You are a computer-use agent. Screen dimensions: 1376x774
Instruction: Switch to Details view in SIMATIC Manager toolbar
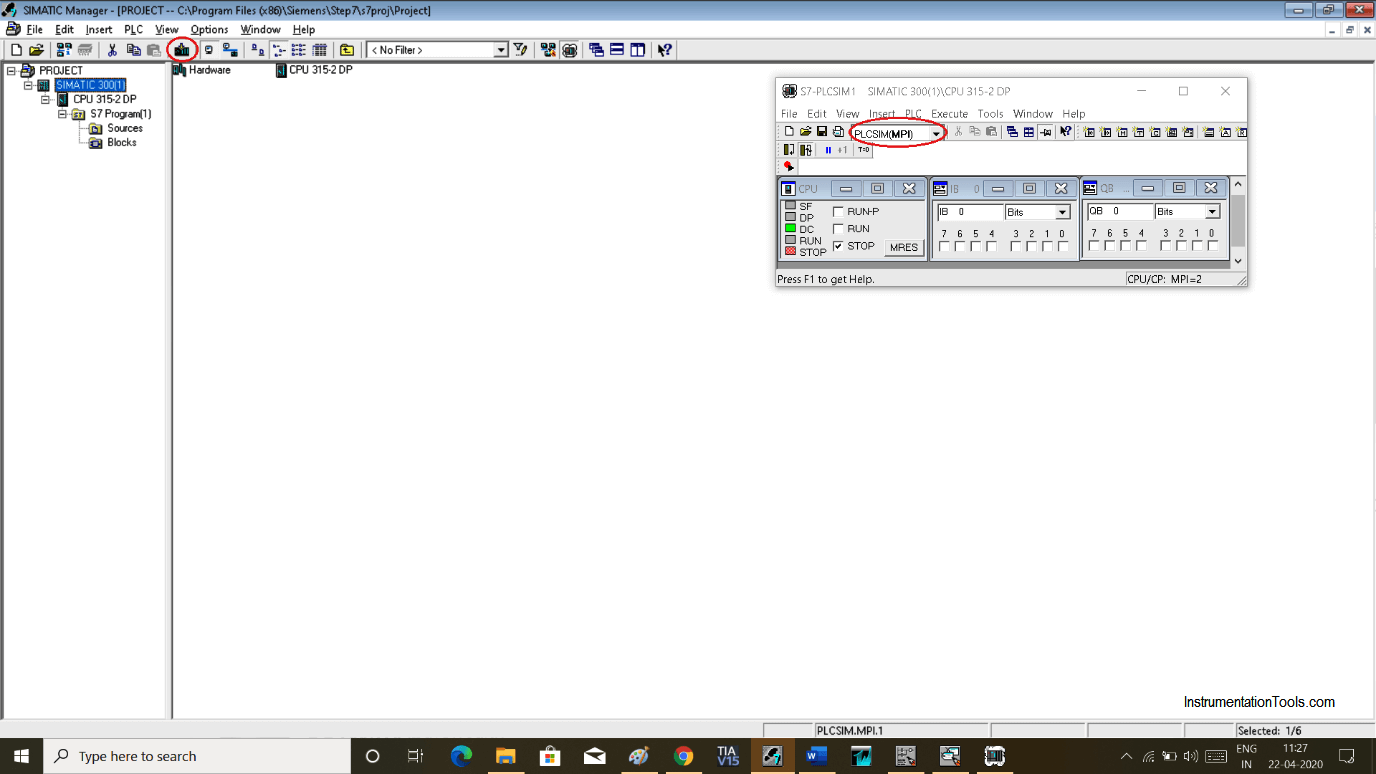pyautogui.click(x=319, y=50)
